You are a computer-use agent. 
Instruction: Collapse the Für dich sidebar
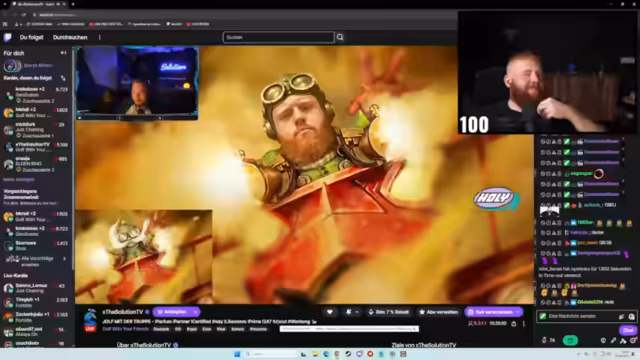pyautogui.click(x=63, y=53)
